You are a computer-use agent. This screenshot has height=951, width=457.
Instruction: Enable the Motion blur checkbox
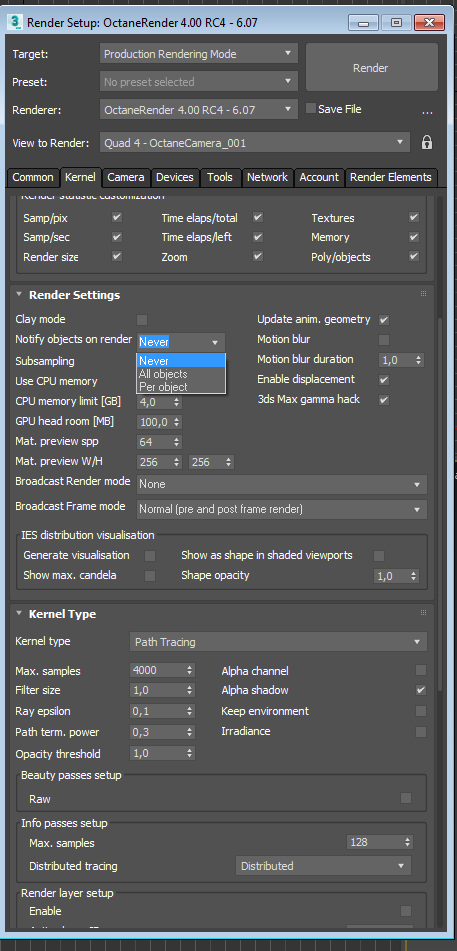click(384, 340)
